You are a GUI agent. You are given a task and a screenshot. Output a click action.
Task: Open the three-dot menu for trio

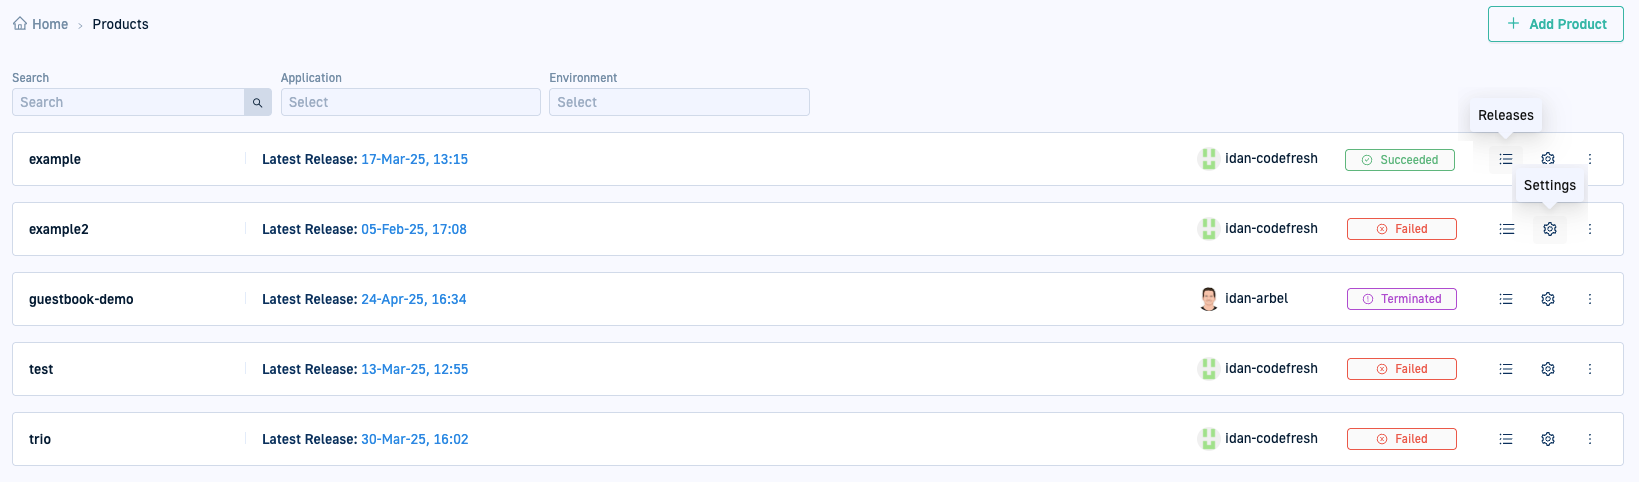coord(1590,439)
